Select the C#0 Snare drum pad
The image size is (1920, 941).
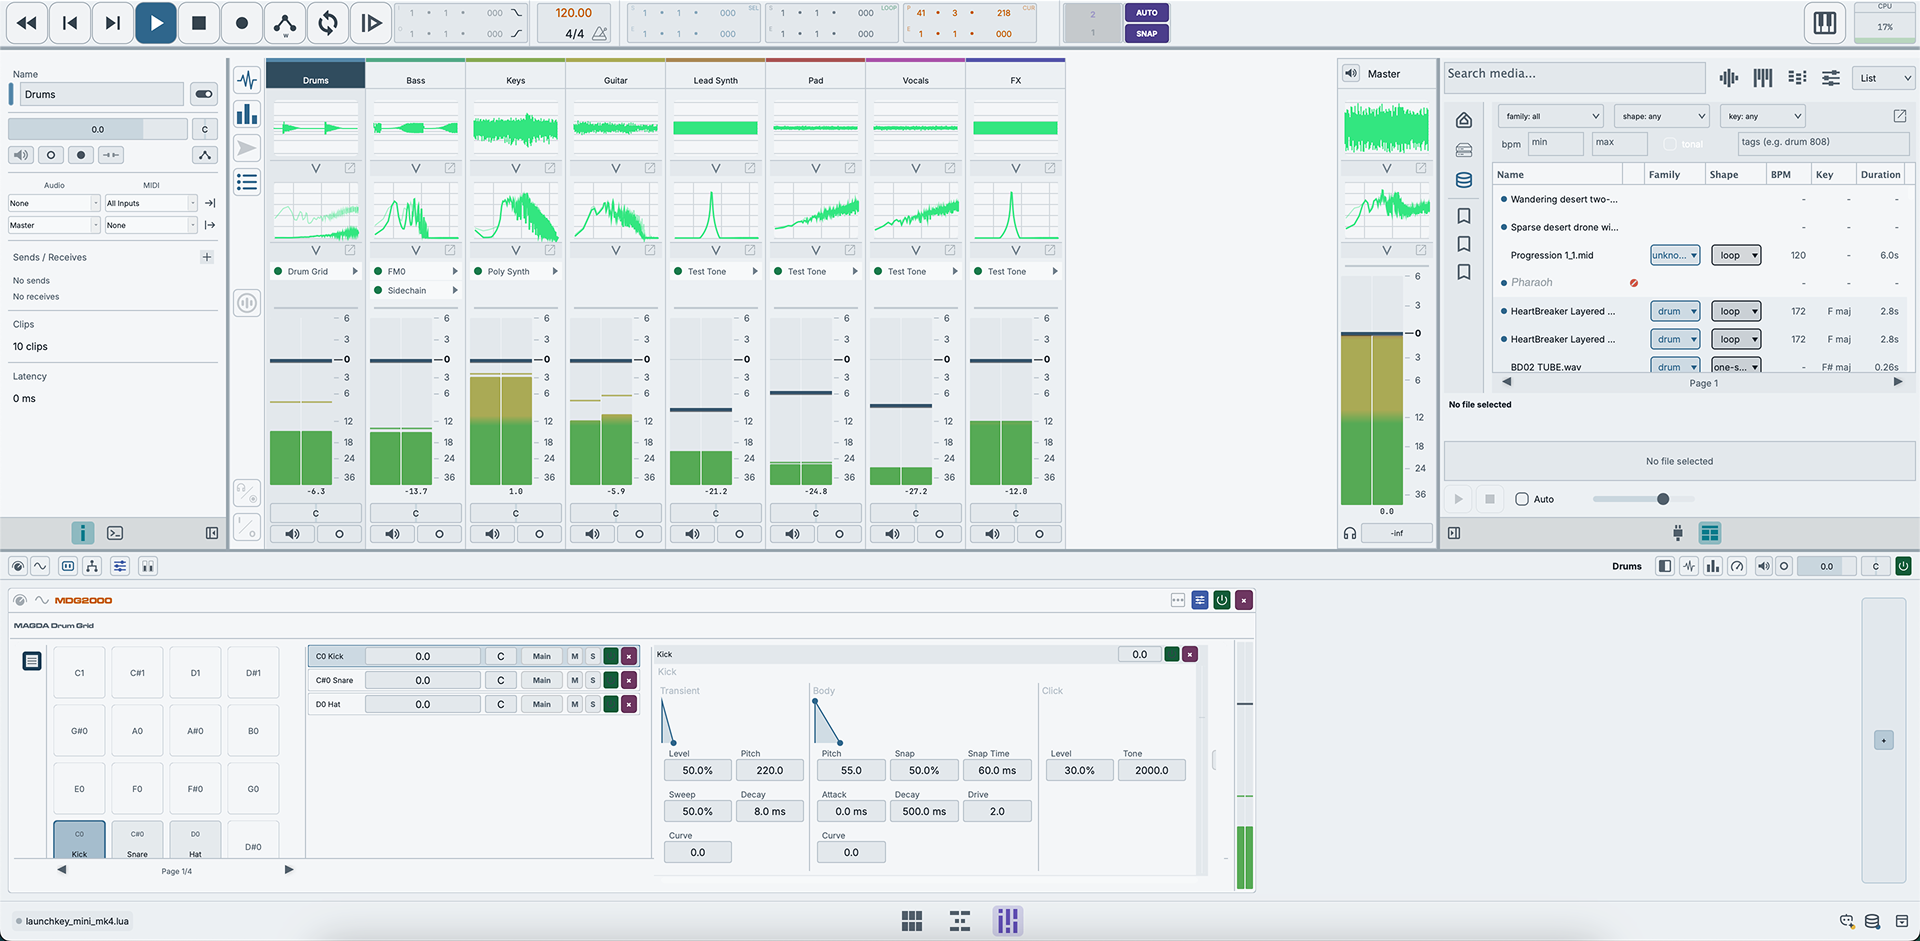coord(137,840)
